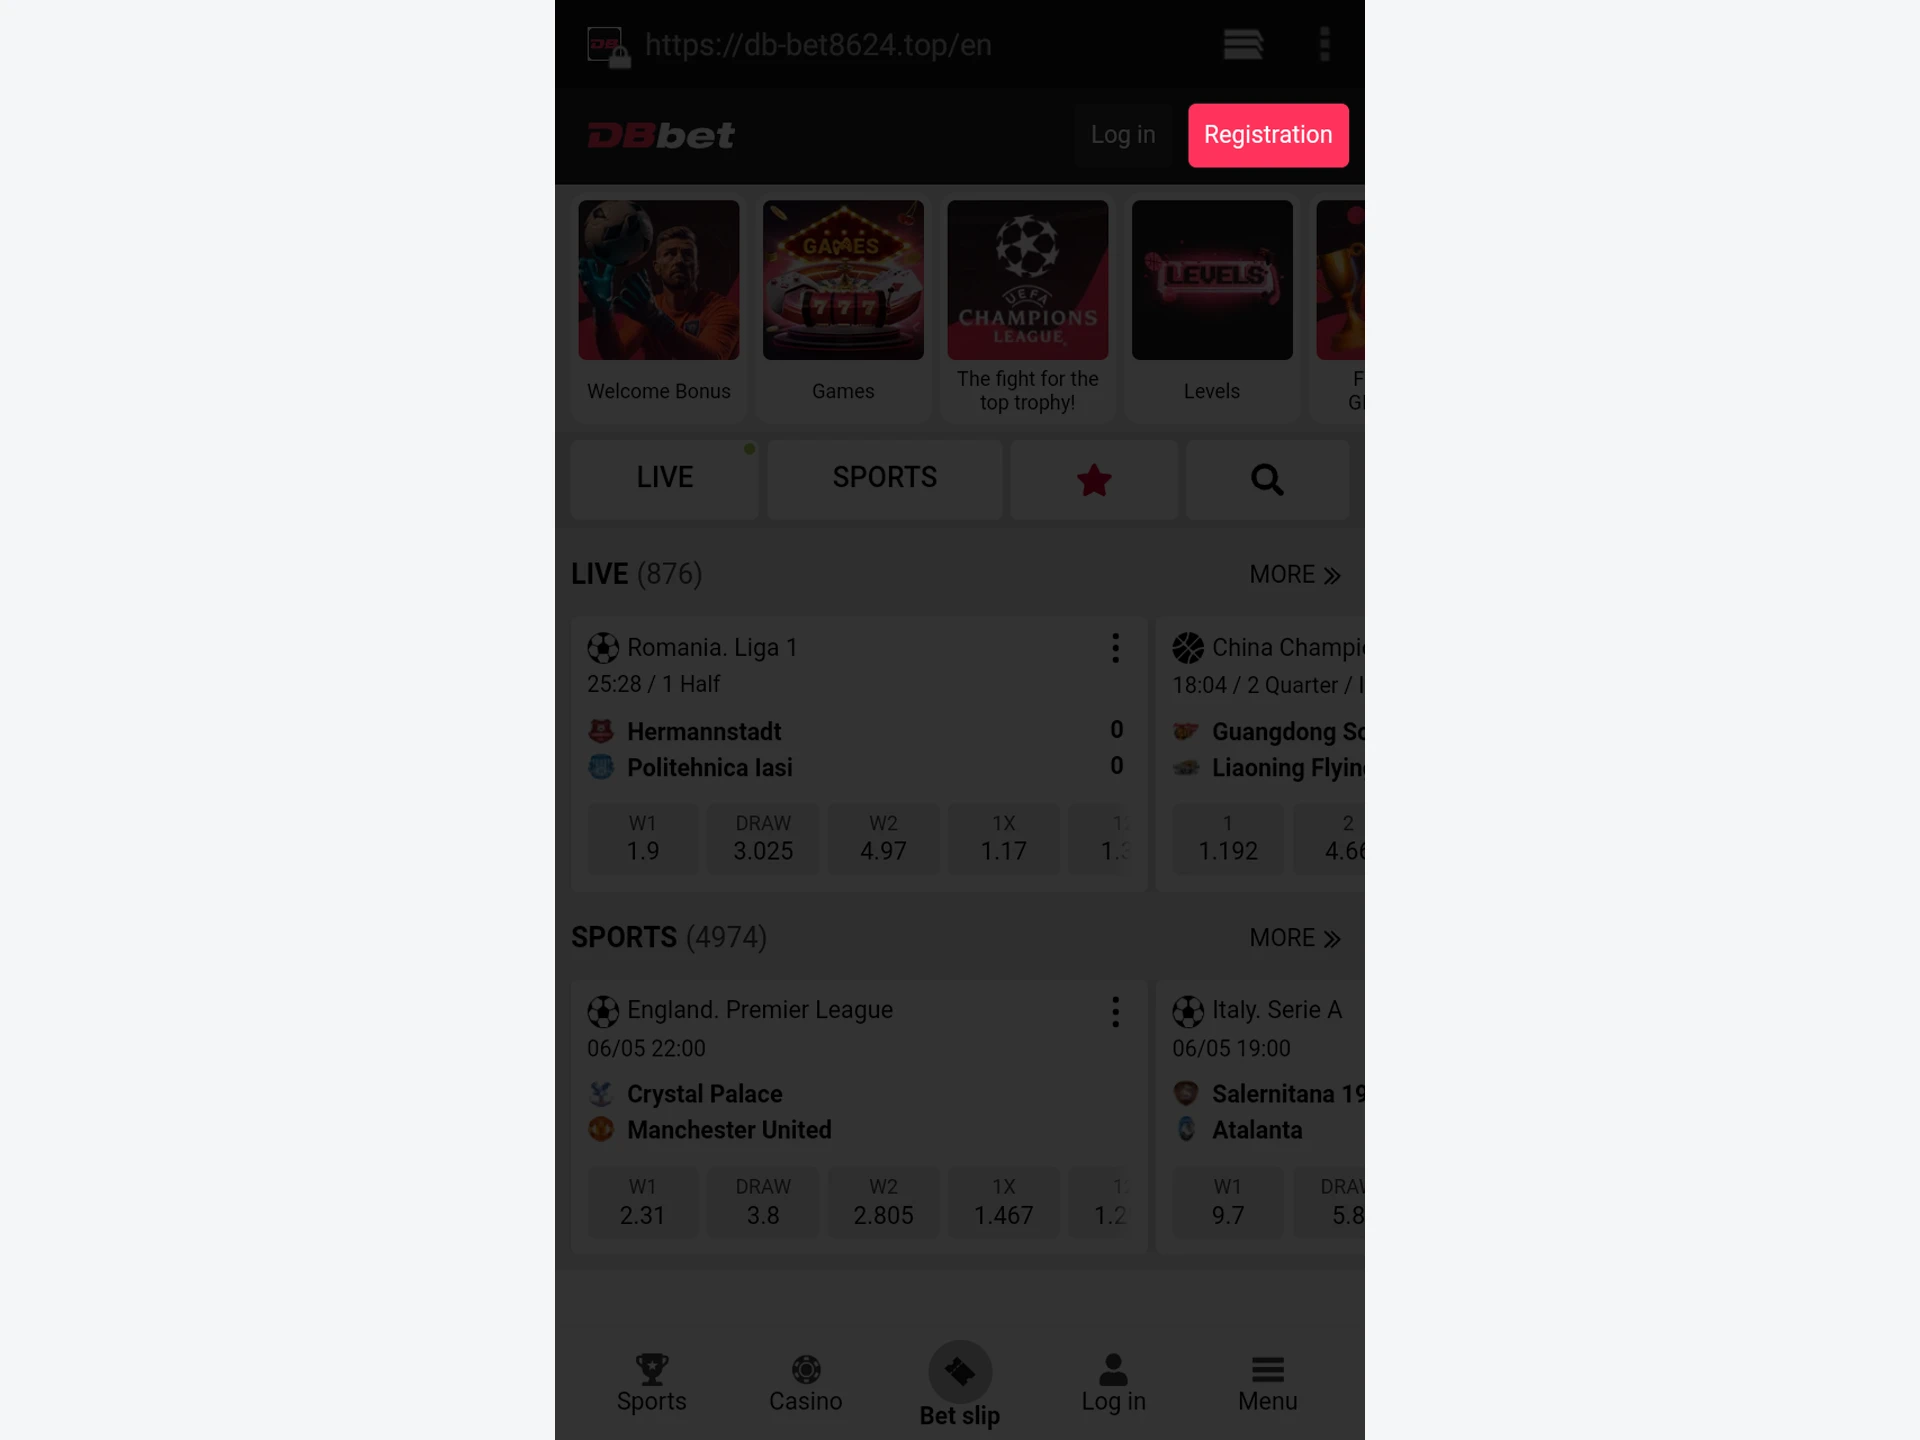Image resolution: width=1920 pixels, height=1440 pixels.
Task: Click the Champions League promotion banner
Action: point(1027,280)
